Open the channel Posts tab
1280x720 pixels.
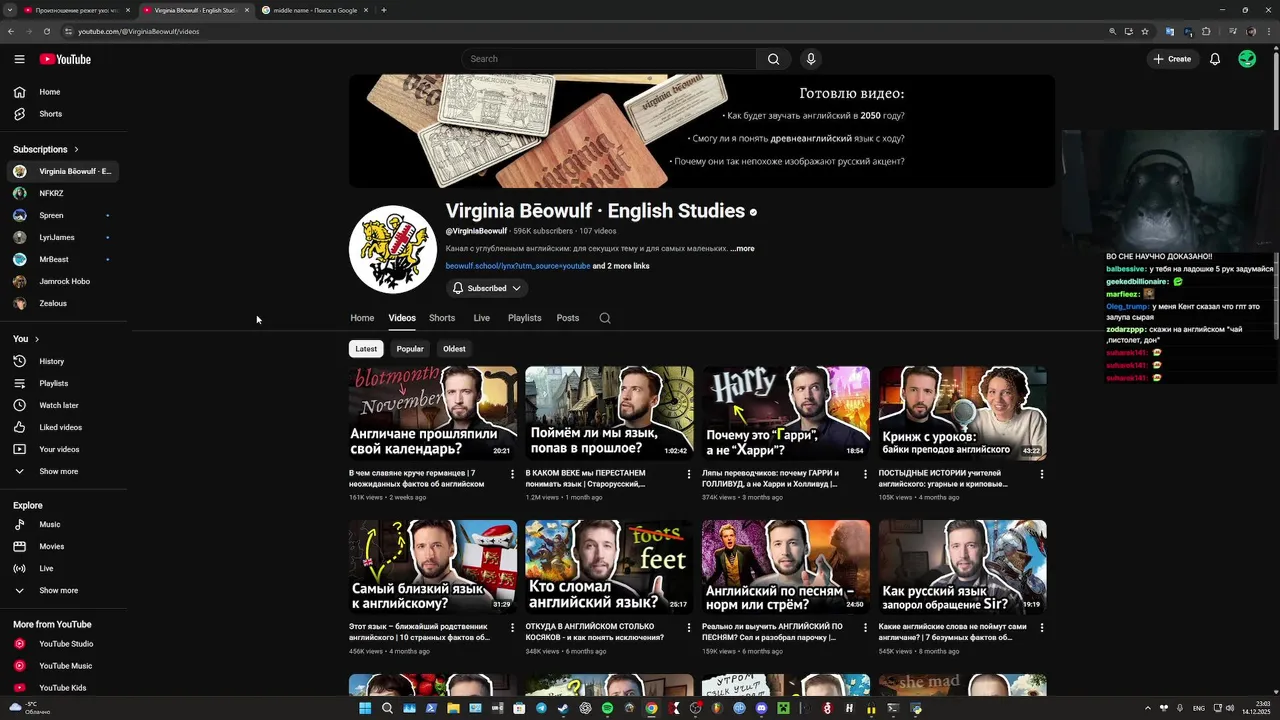point(568,318)
